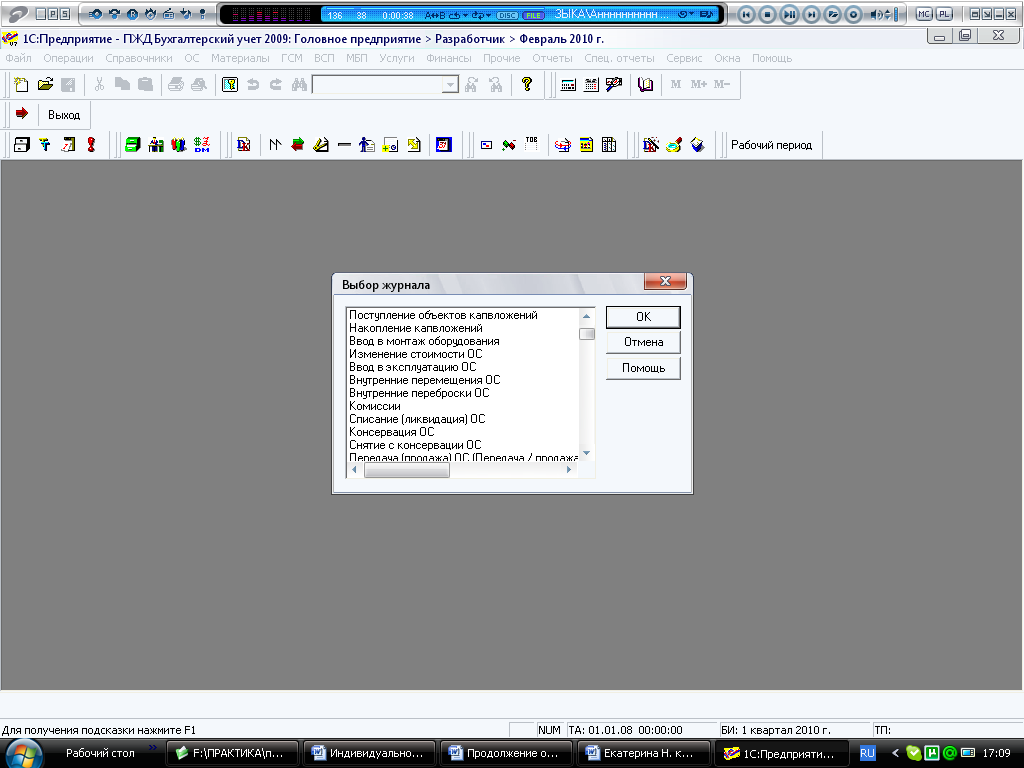Click the RU language indicator in taskbar

[x=867, y=754]
